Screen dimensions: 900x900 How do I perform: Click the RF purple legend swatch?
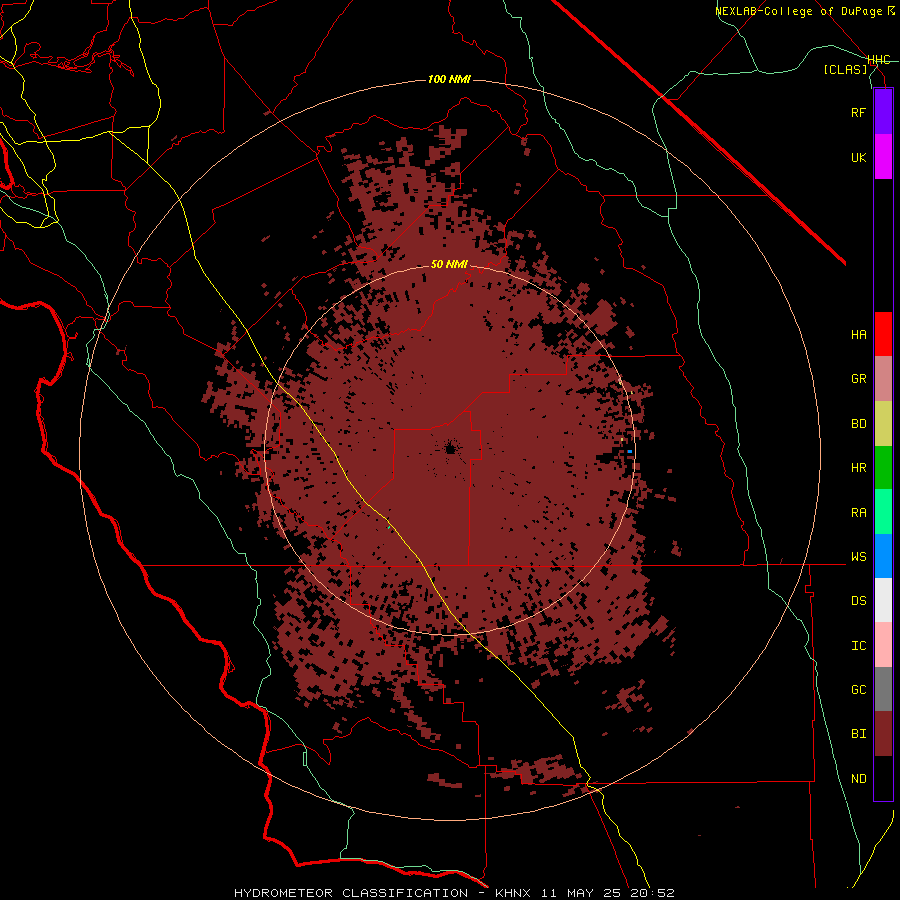883,112
